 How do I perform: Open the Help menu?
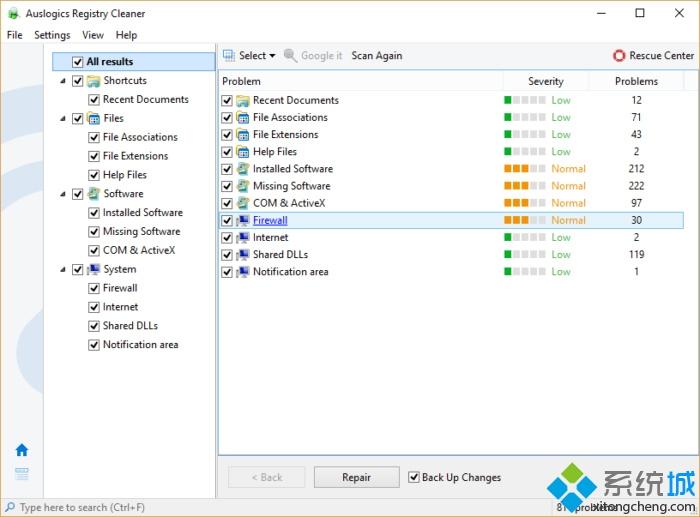tap(126, 35)
